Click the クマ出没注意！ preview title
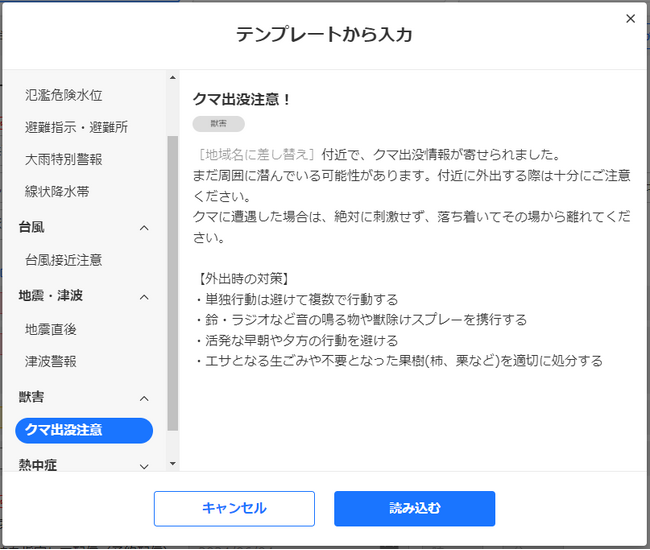The image size is (650, 550). pos(242,99)
